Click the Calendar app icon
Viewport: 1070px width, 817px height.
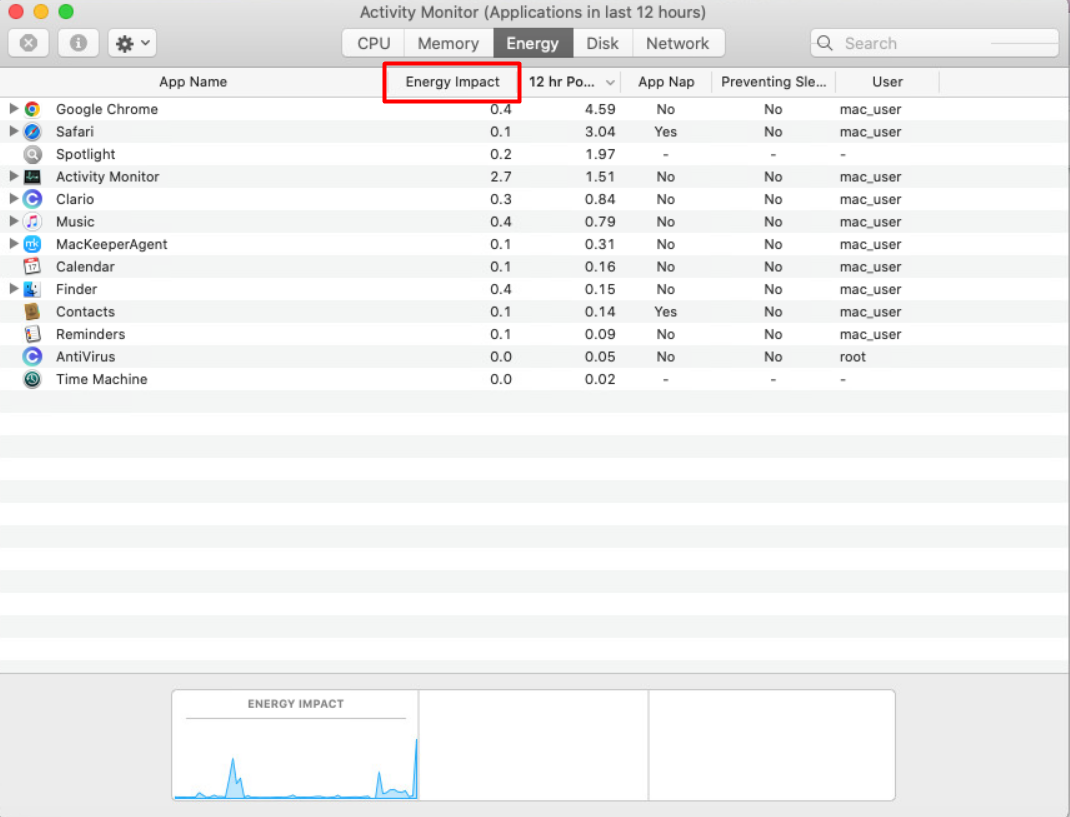(32, 267)
